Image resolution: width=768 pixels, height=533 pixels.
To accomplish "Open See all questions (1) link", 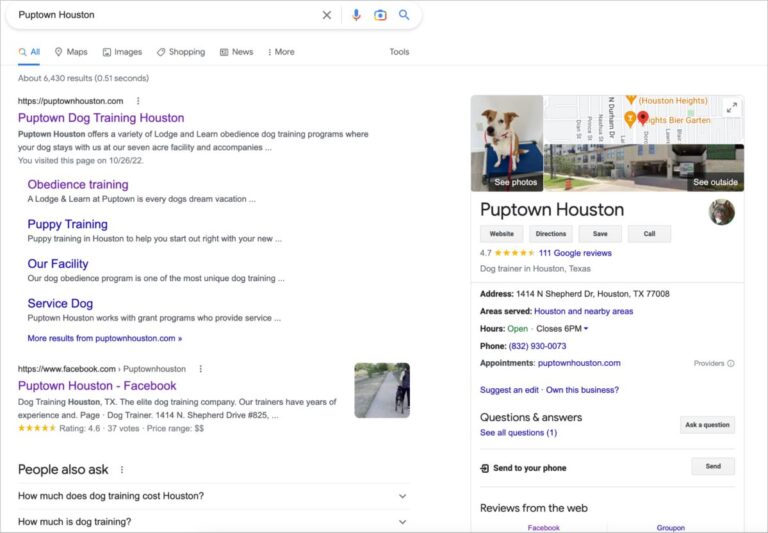I will (x=518, y=433).
